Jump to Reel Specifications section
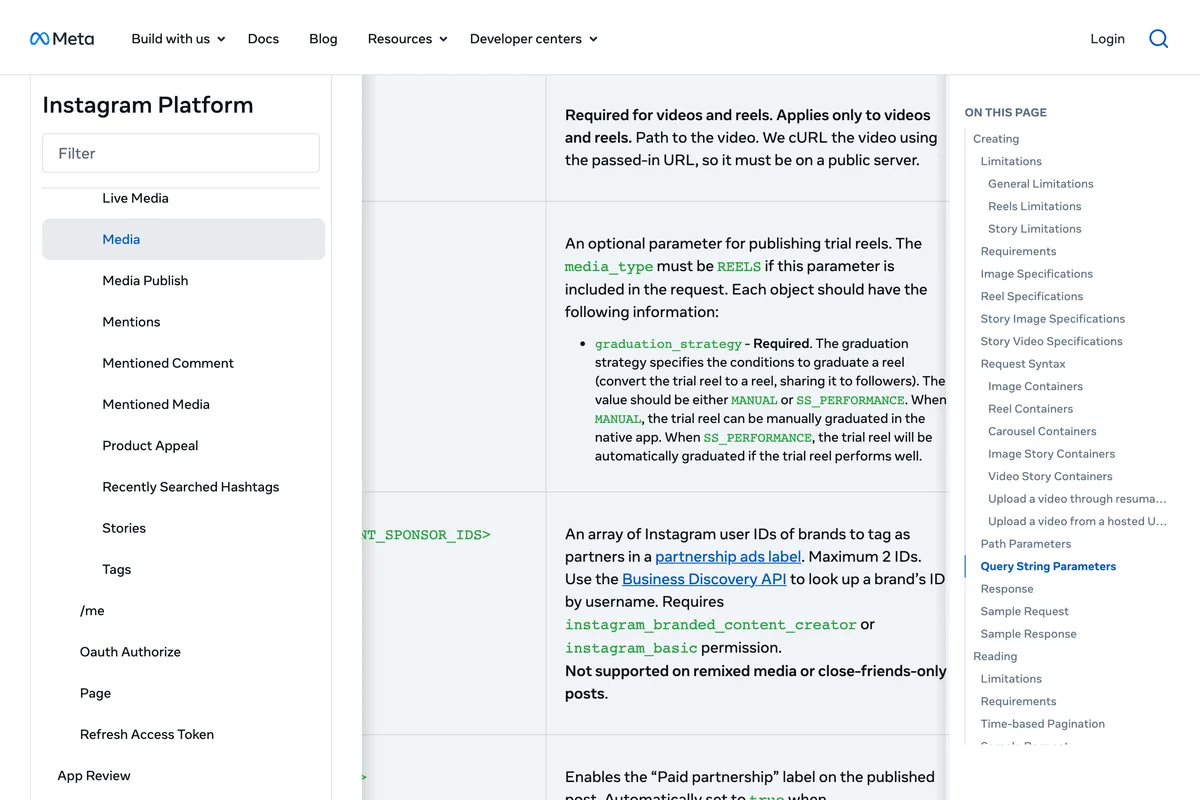This screenshot has height=800, width=1200. pyautogui.click(x=1031, y=296)
